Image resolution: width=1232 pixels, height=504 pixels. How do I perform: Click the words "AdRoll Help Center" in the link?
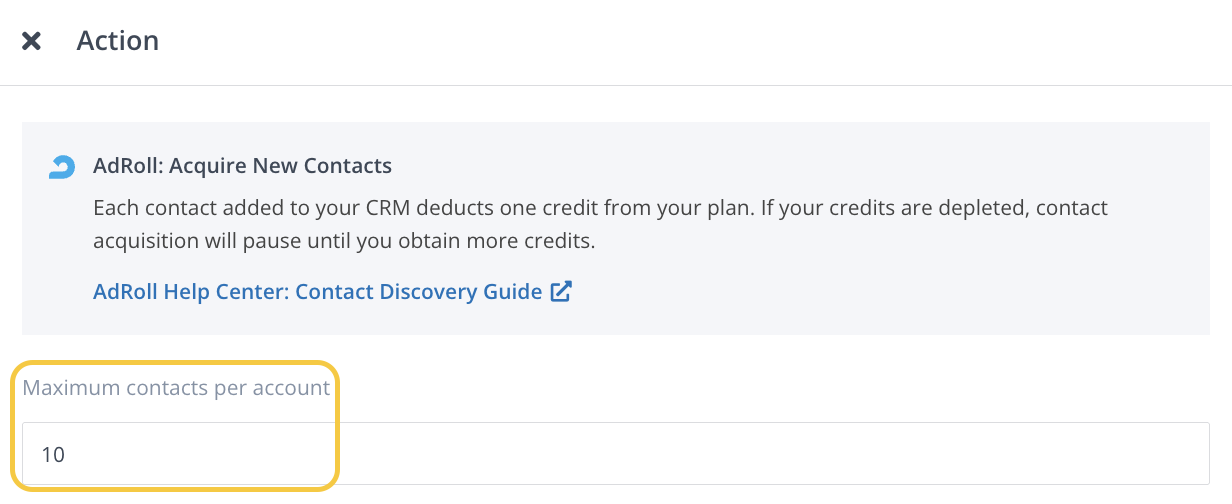[x=188, y=292]
